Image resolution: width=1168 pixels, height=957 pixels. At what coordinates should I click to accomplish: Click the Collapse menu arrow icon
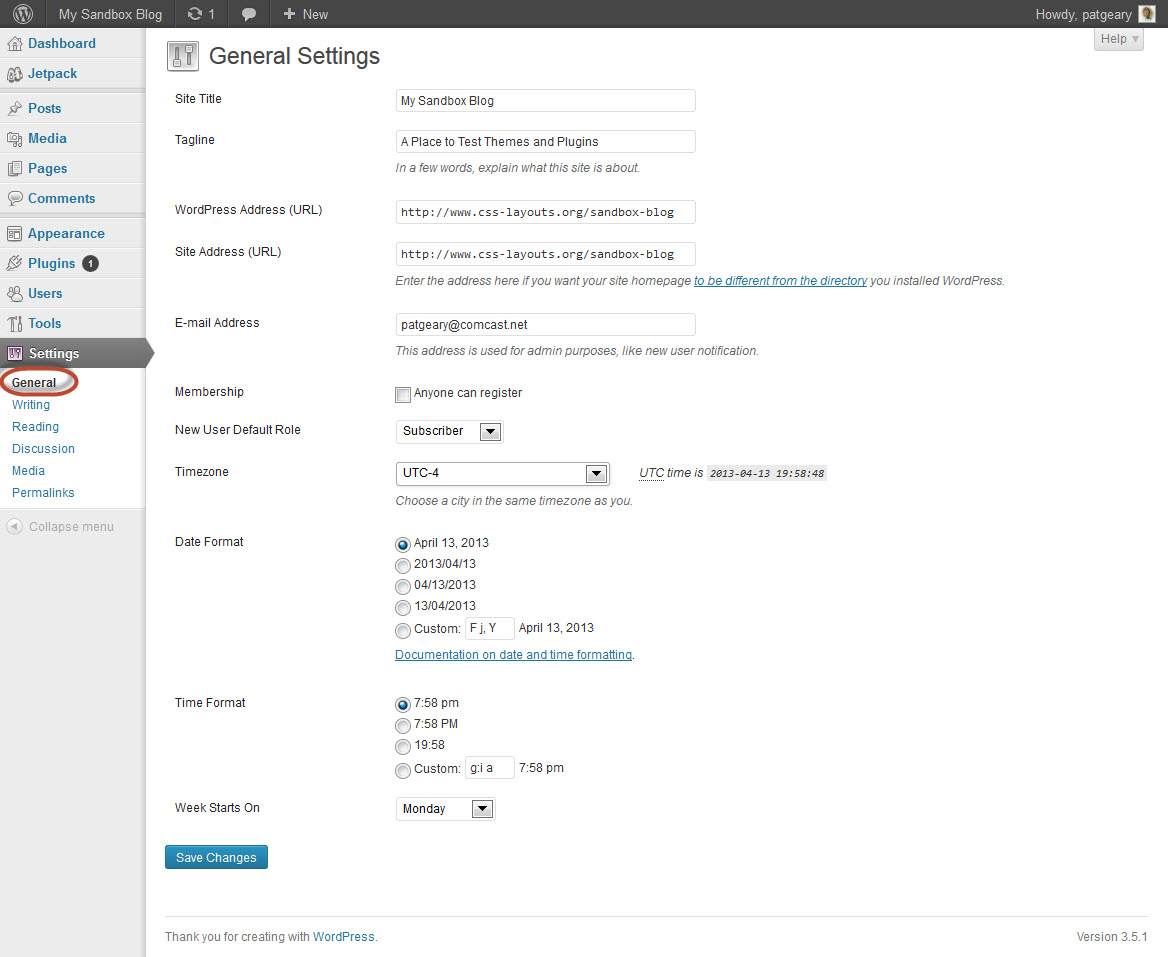[14, 527]
